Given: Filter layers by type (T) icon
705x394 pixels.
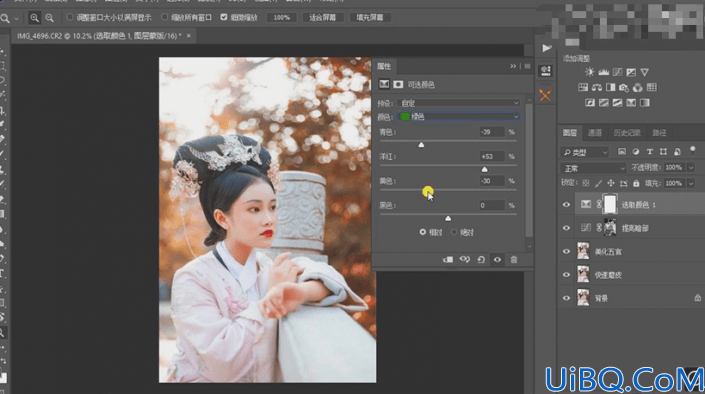Looking at the screenshot, I should tap(649, 152).
